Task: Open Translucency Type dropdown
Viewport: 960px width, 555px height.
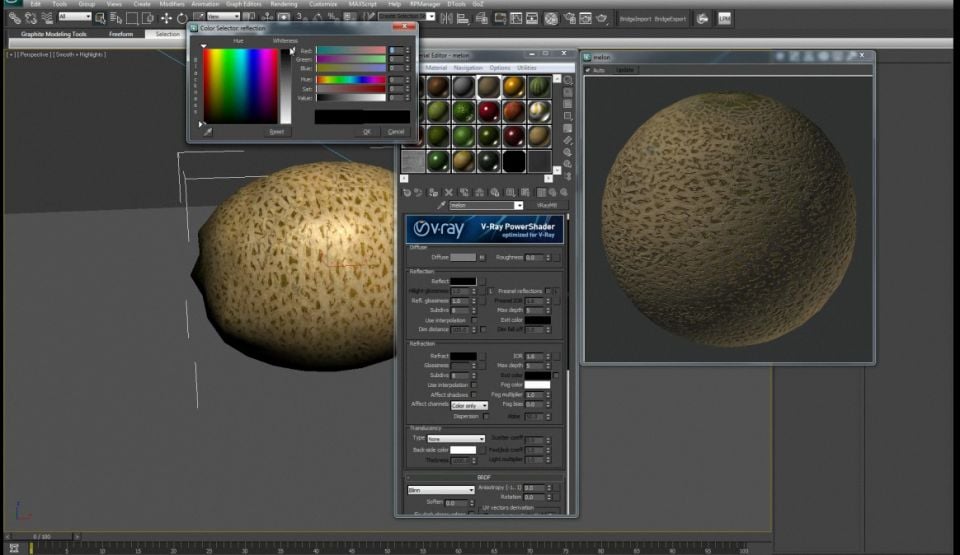Action: [456, 439]
